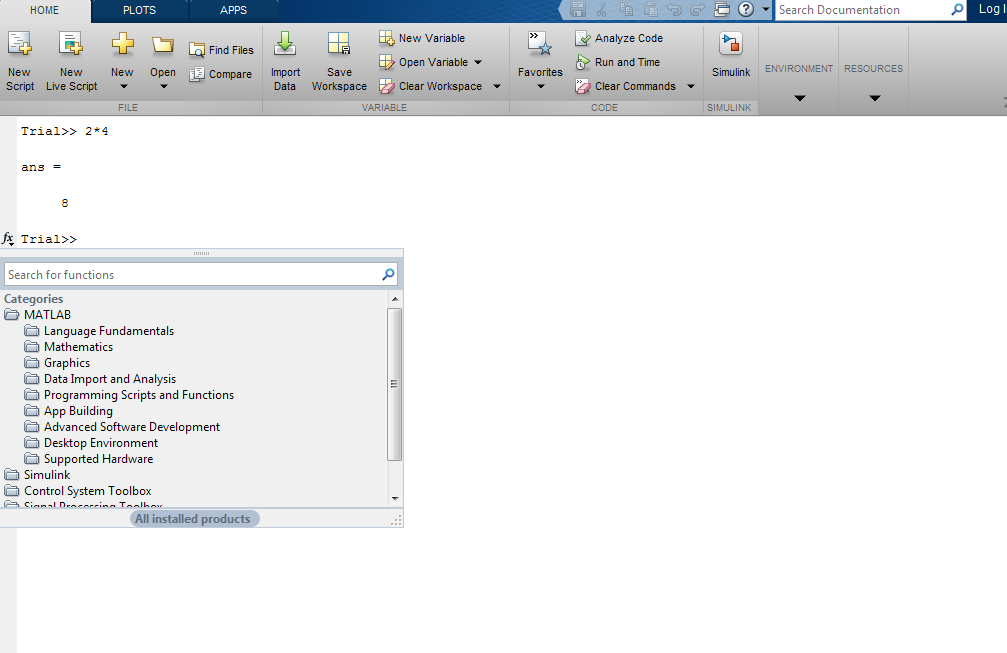Open the Favorites menu
1007x653 pixels.
click(x=540, y=60)
